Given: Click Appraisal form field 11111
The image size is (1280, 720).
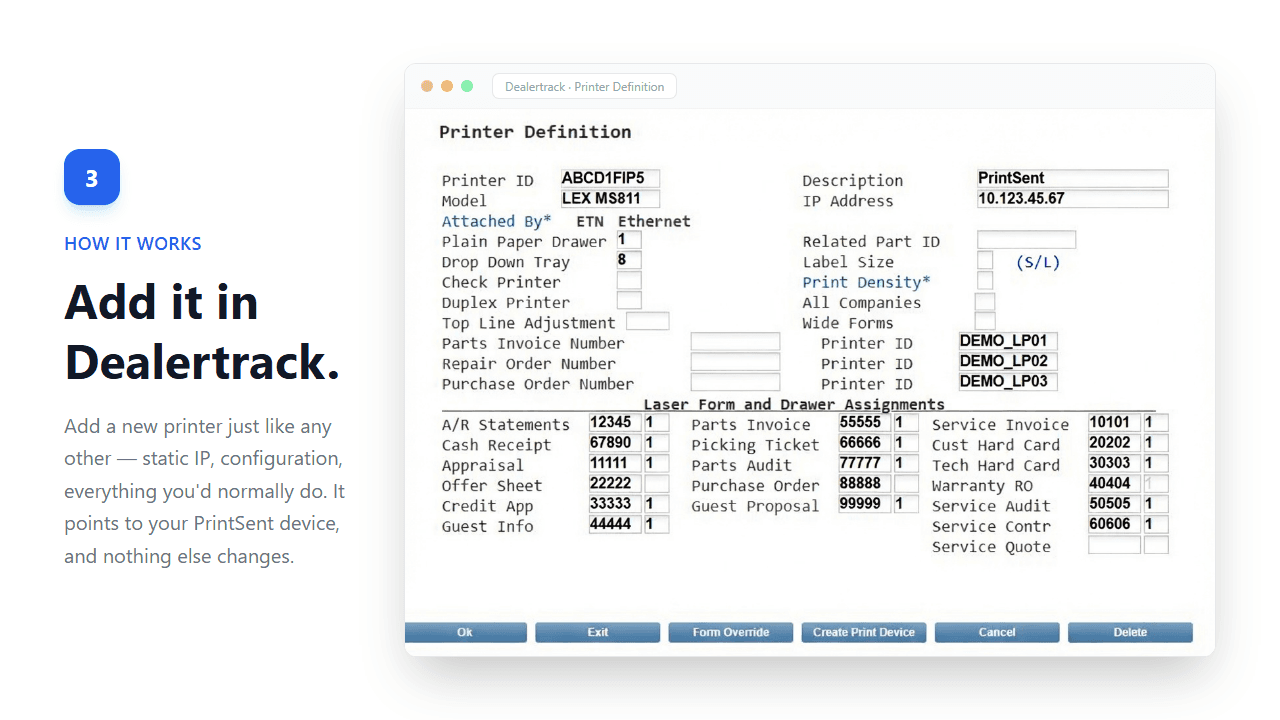Looking at the screenshot, I should [615, 464].
